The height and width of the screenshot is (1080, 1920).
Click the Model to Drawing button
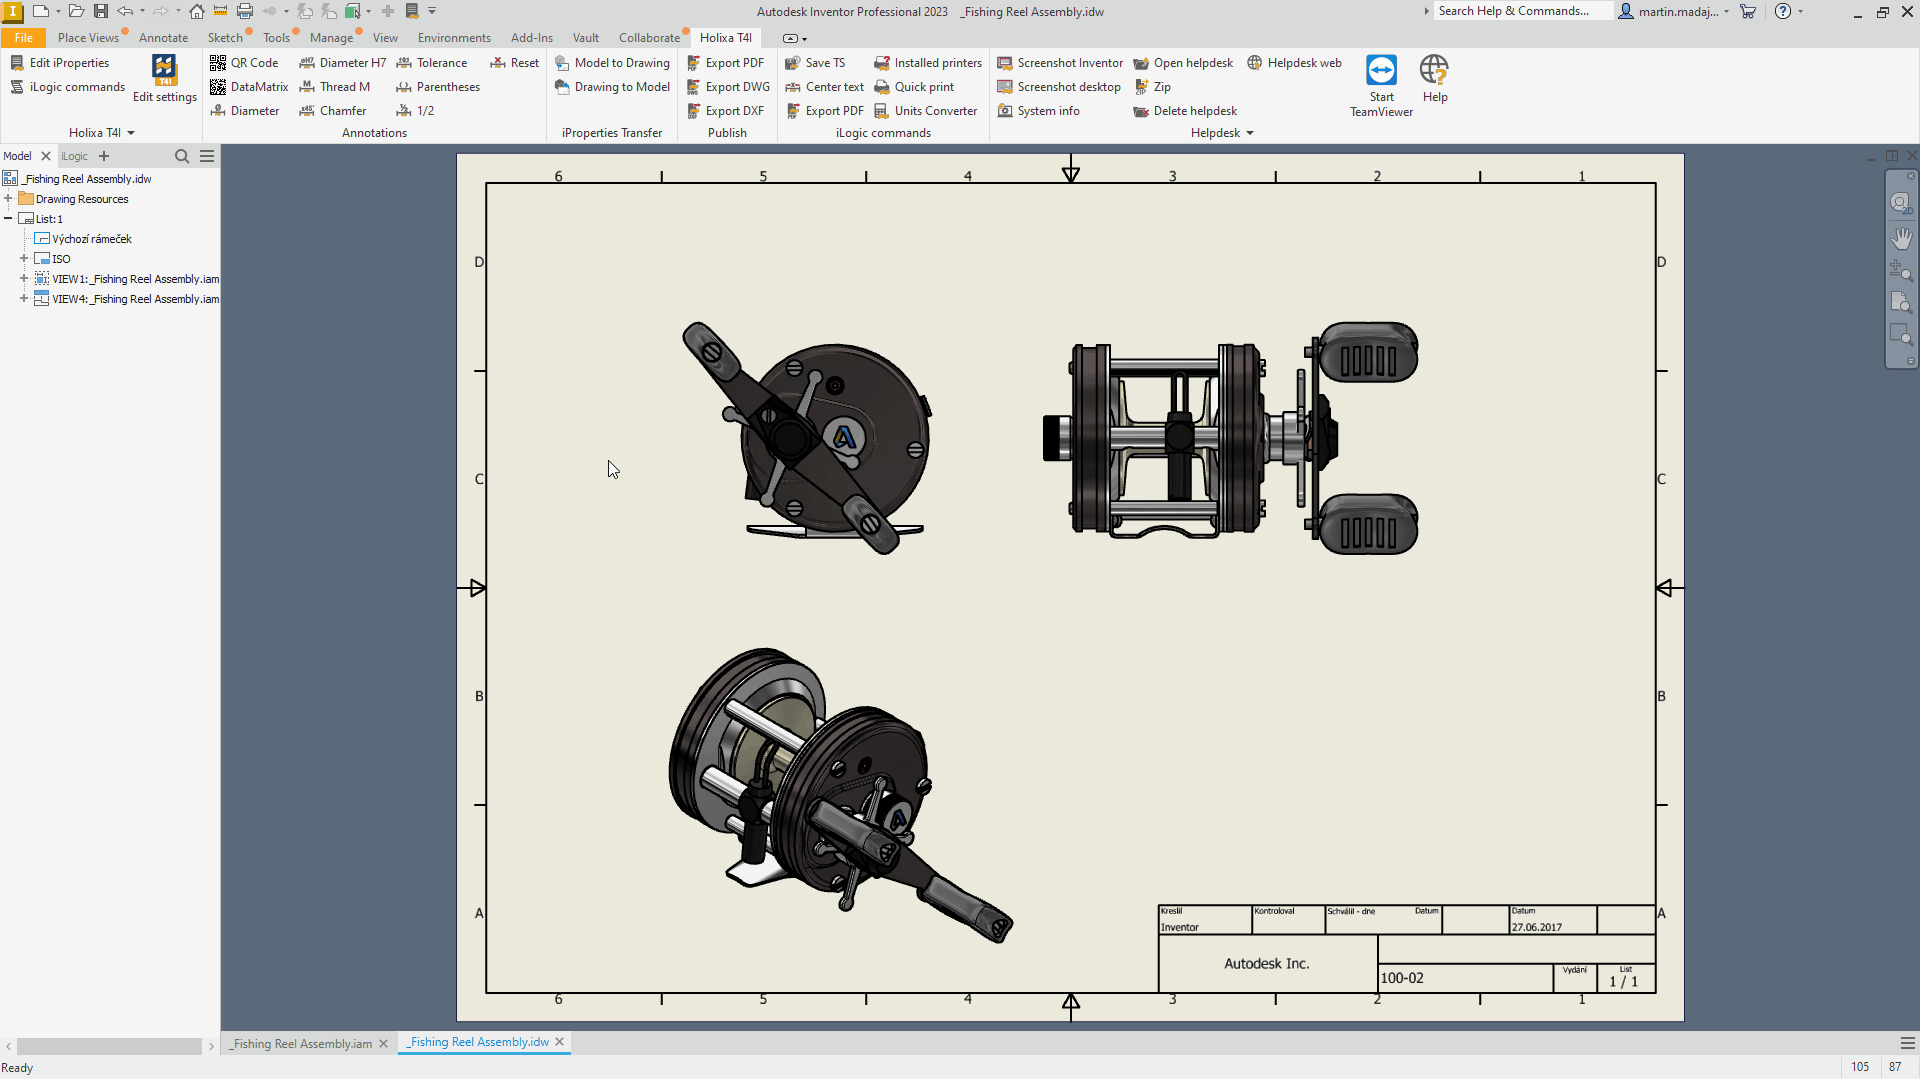click(x=612, y=63)
